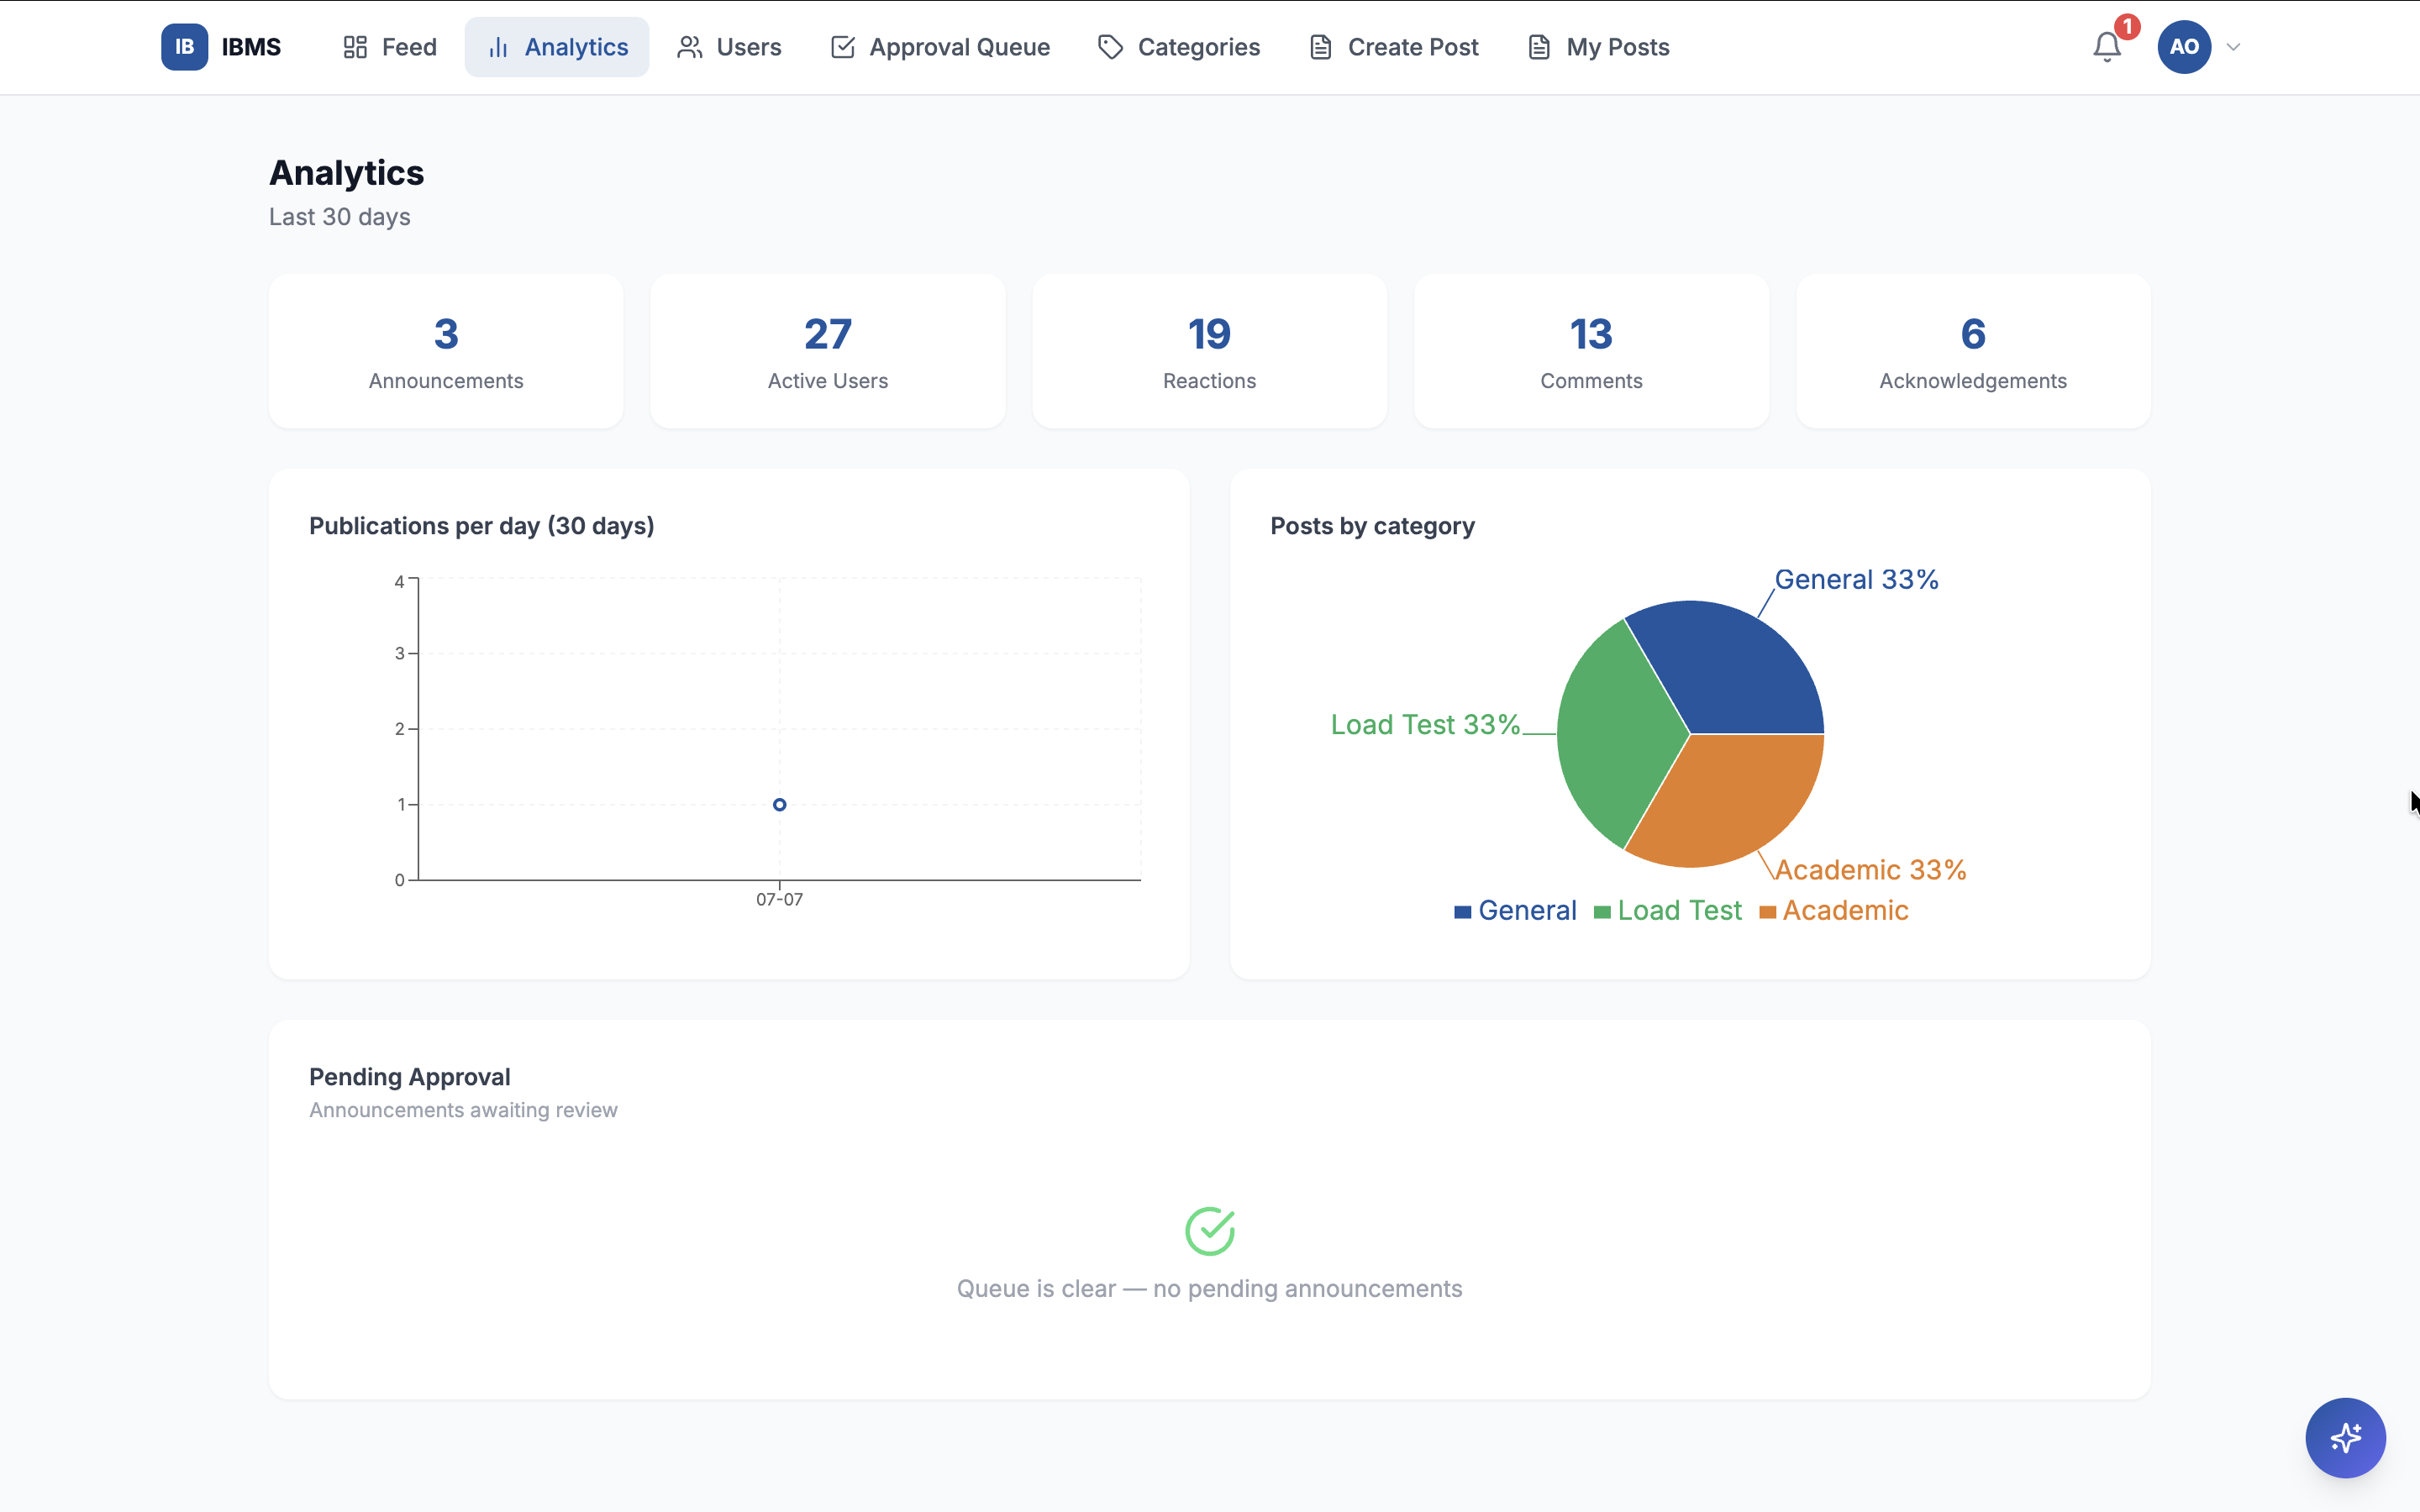Open the Users tab label
This screenshot has width=2420, height=1512.
coord(749,47)
